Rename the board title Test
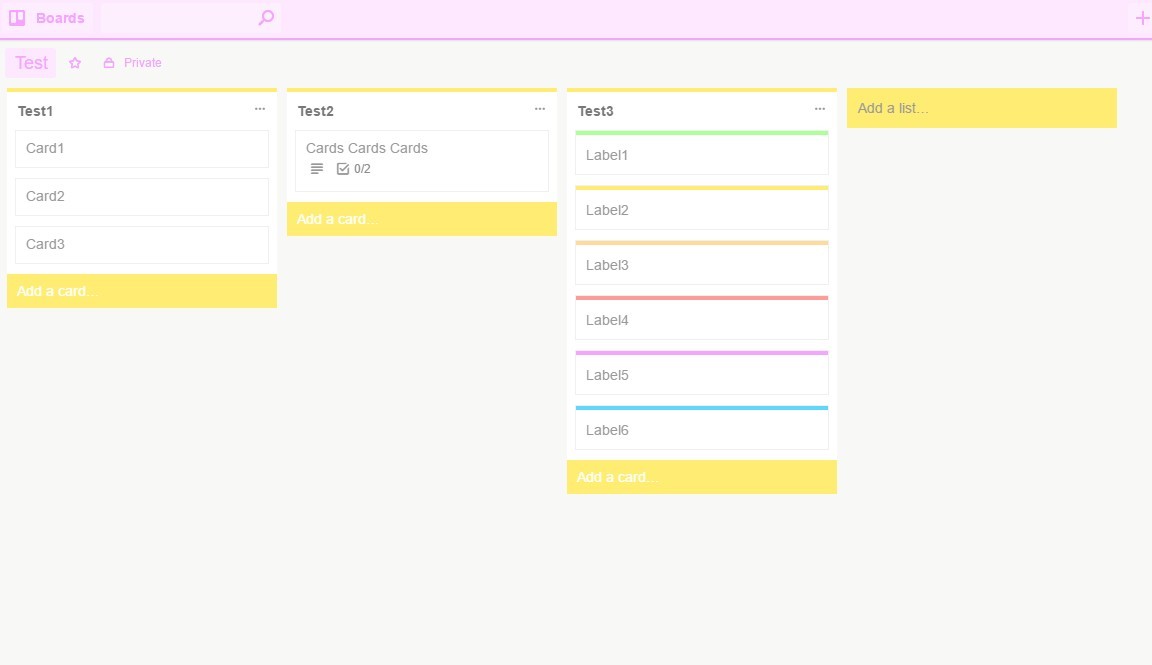 31,62
